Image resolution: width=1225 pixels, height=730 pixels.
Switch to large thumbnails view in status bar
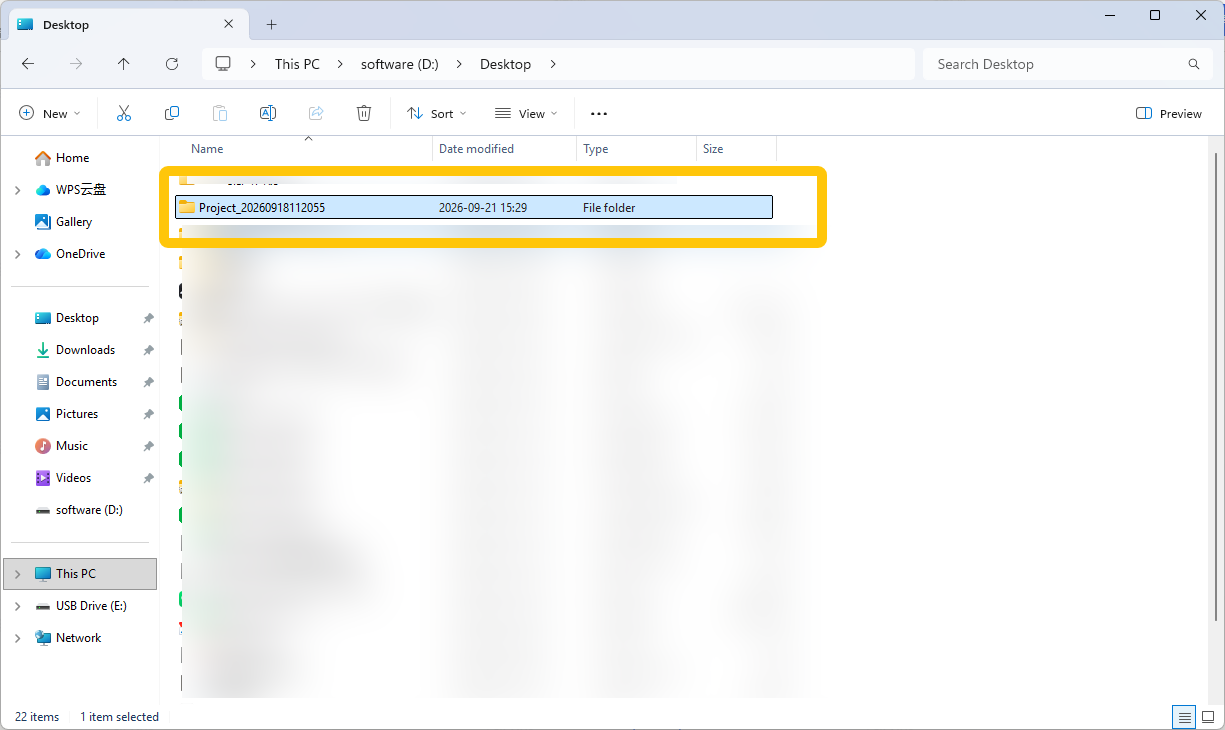pos(1208,717)
